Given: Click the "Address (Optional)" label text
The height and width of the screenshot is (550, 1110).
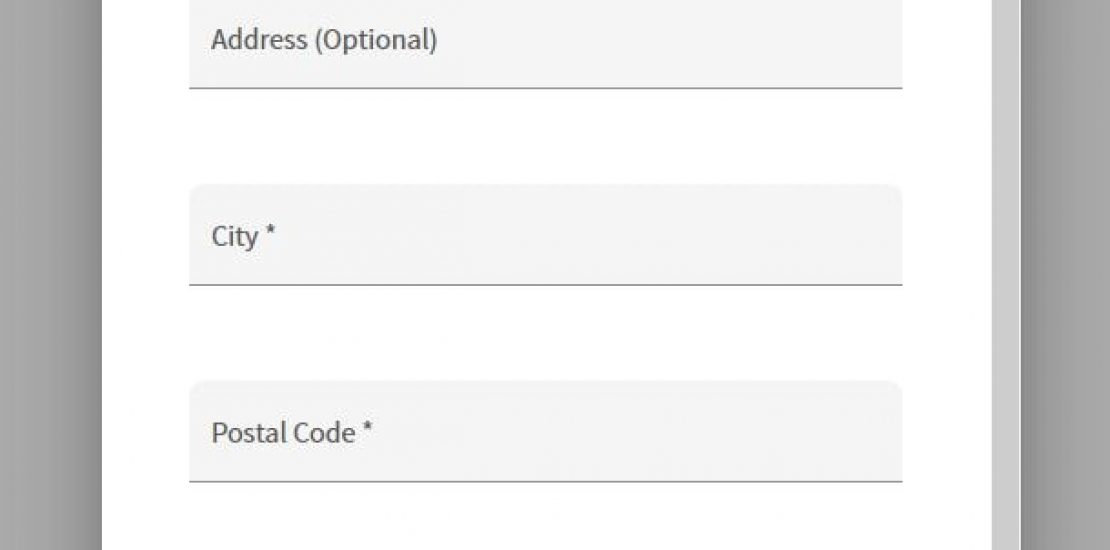Looking at the screenshot, I should coord(324,41).
